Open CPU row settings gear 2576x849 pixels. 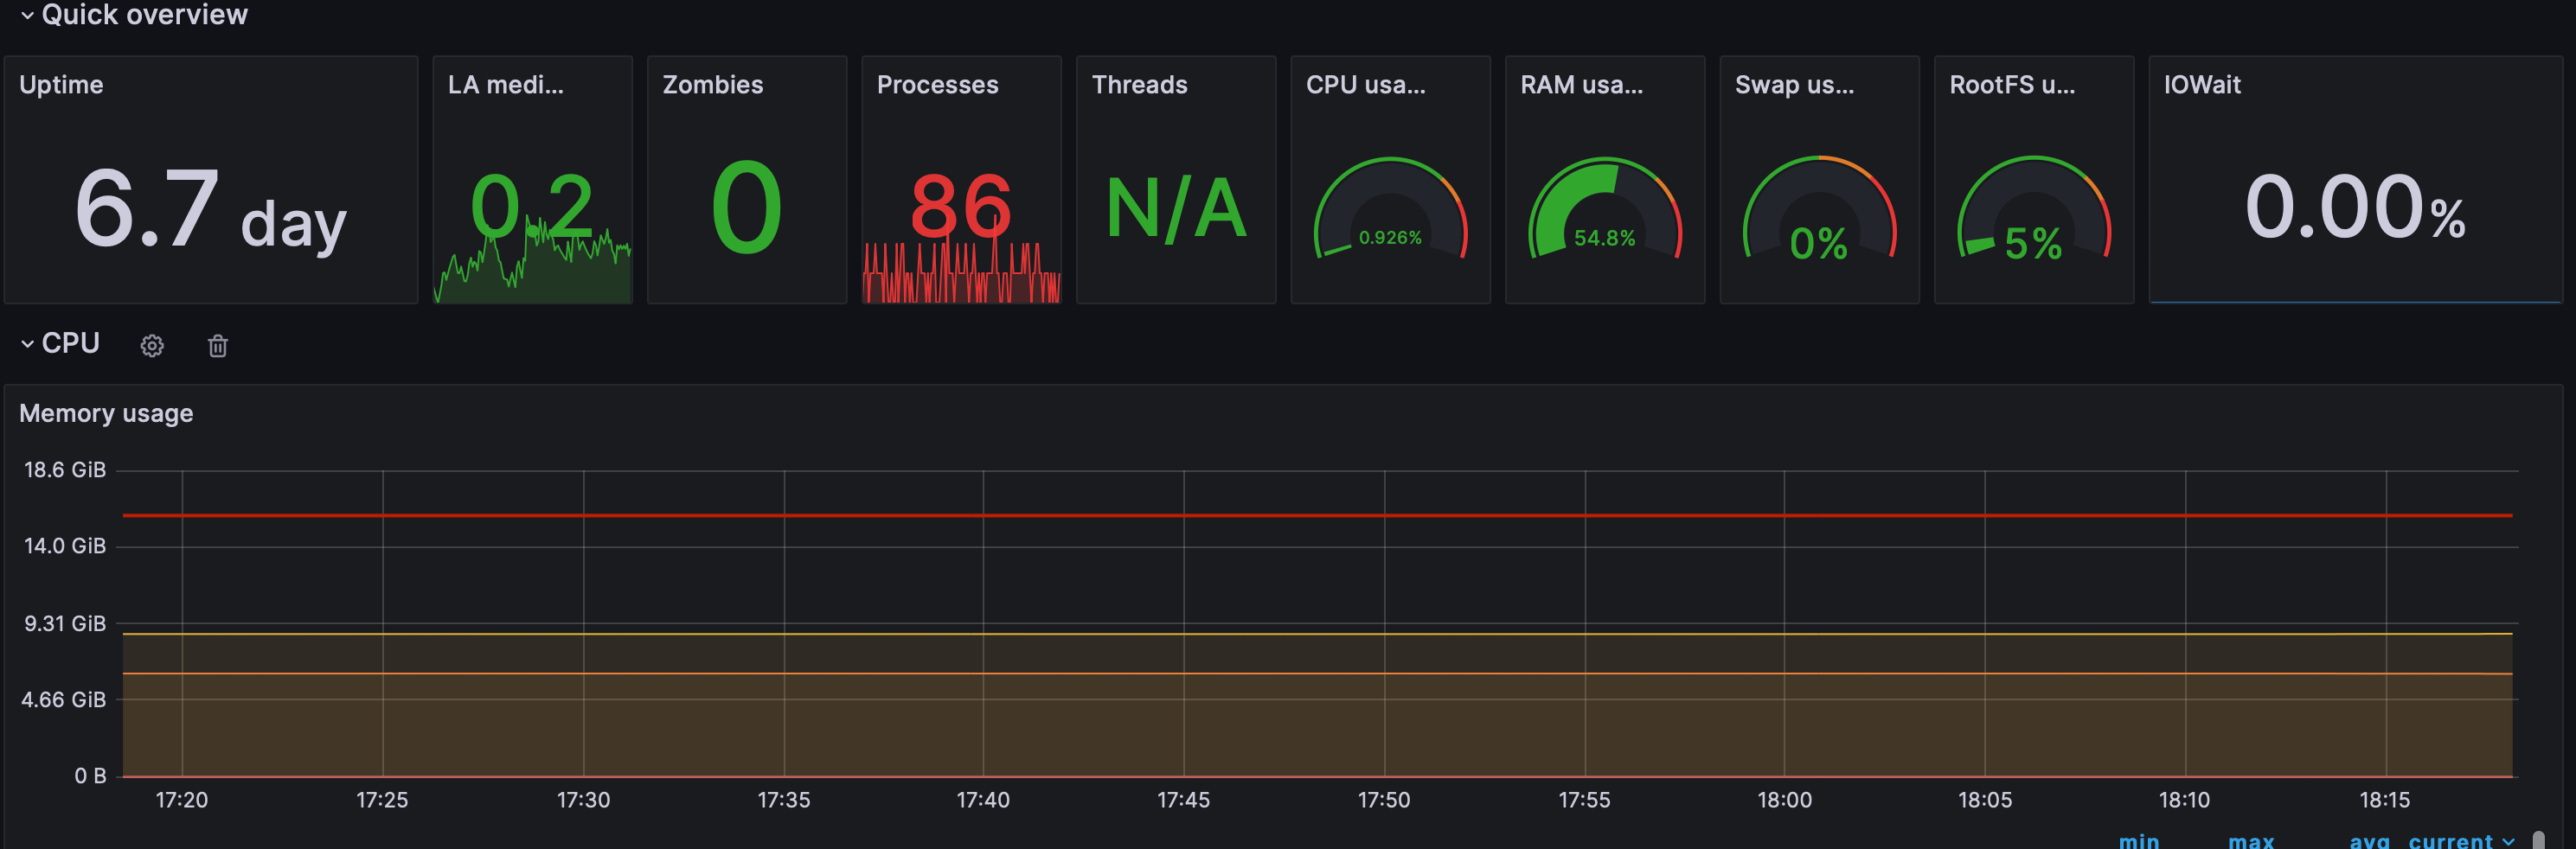152,346
